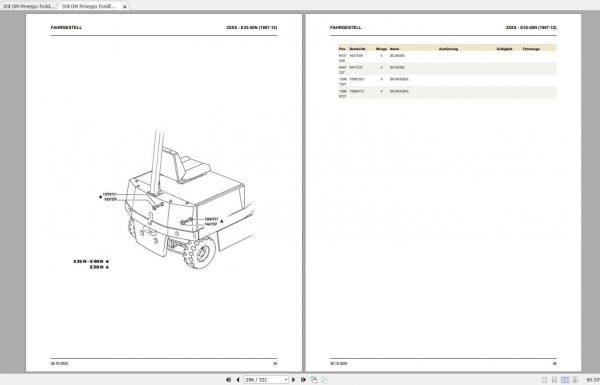Open the page number dropdown arrow
The width and height of the screenshot is (600, 385).
[x=285, y=380]
